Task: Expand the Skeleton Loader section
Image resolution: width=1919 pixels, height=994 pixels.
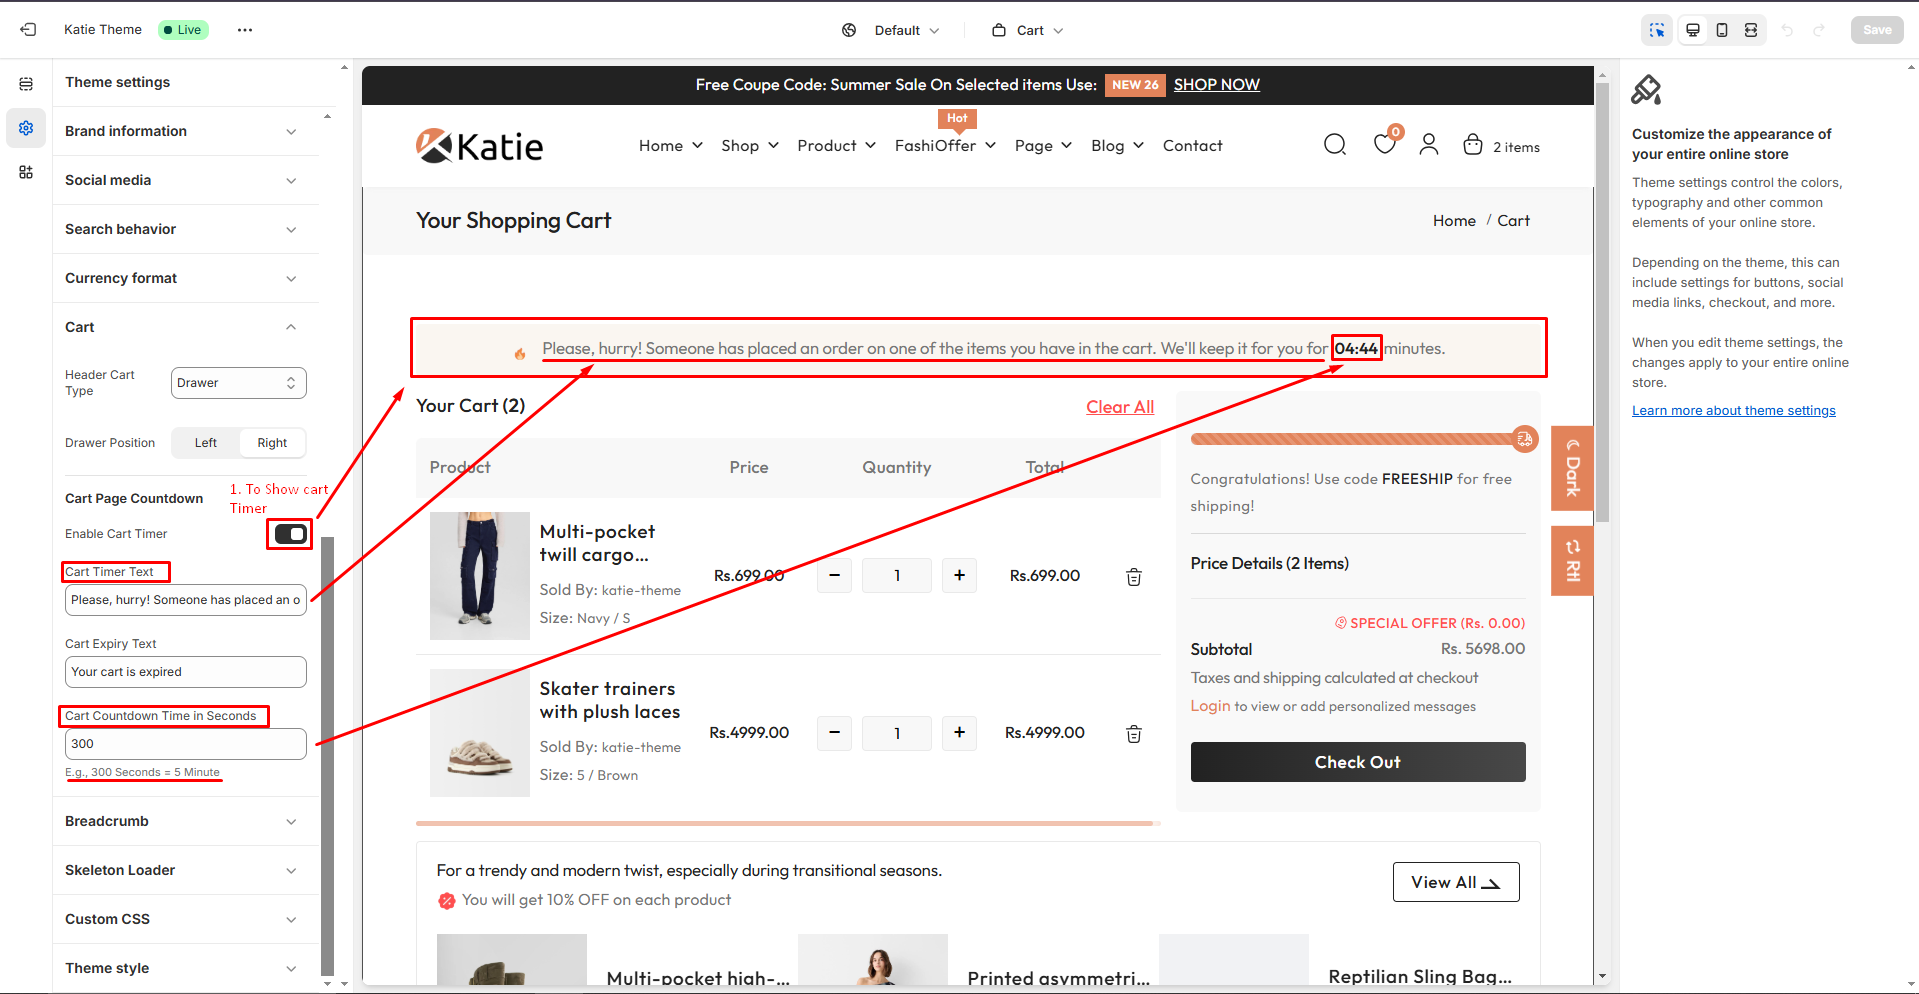Action: click(180, 870)
